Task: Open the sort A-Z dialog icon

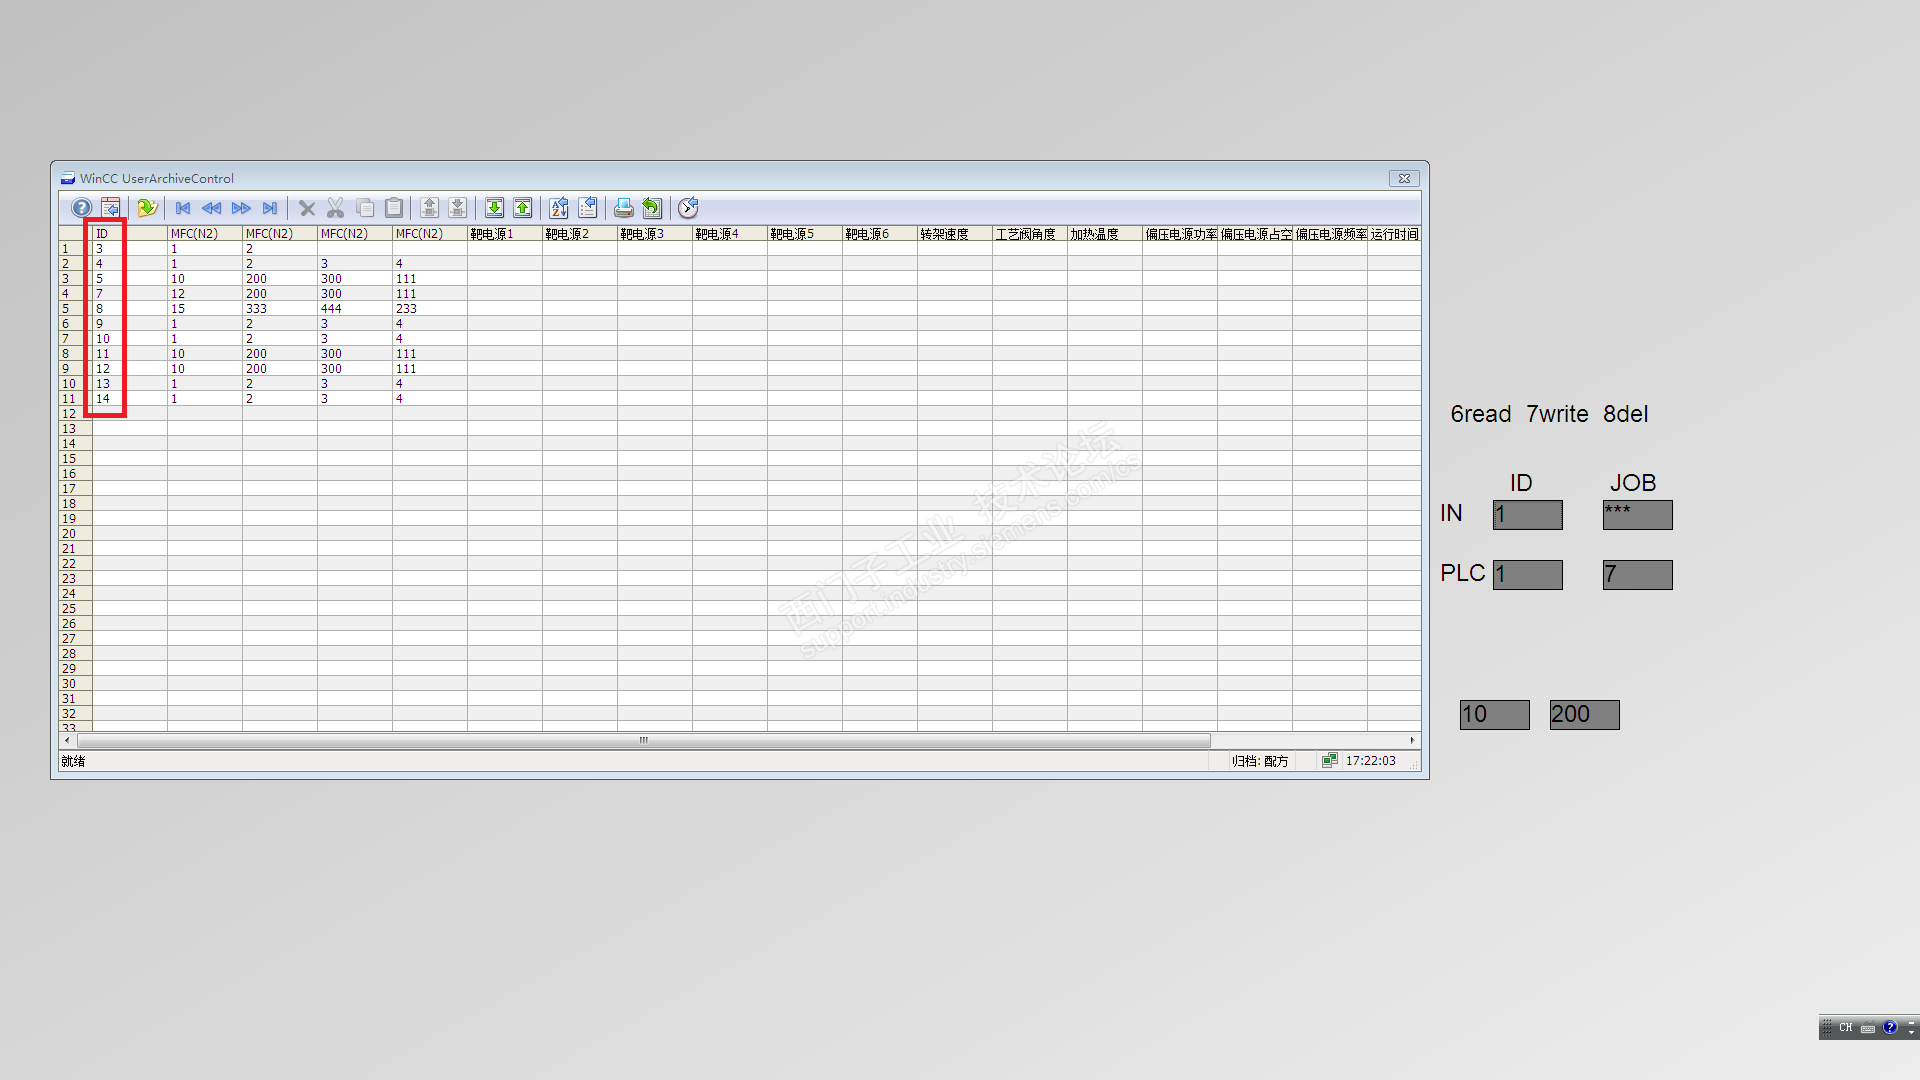Action: (x=559, y=208)
